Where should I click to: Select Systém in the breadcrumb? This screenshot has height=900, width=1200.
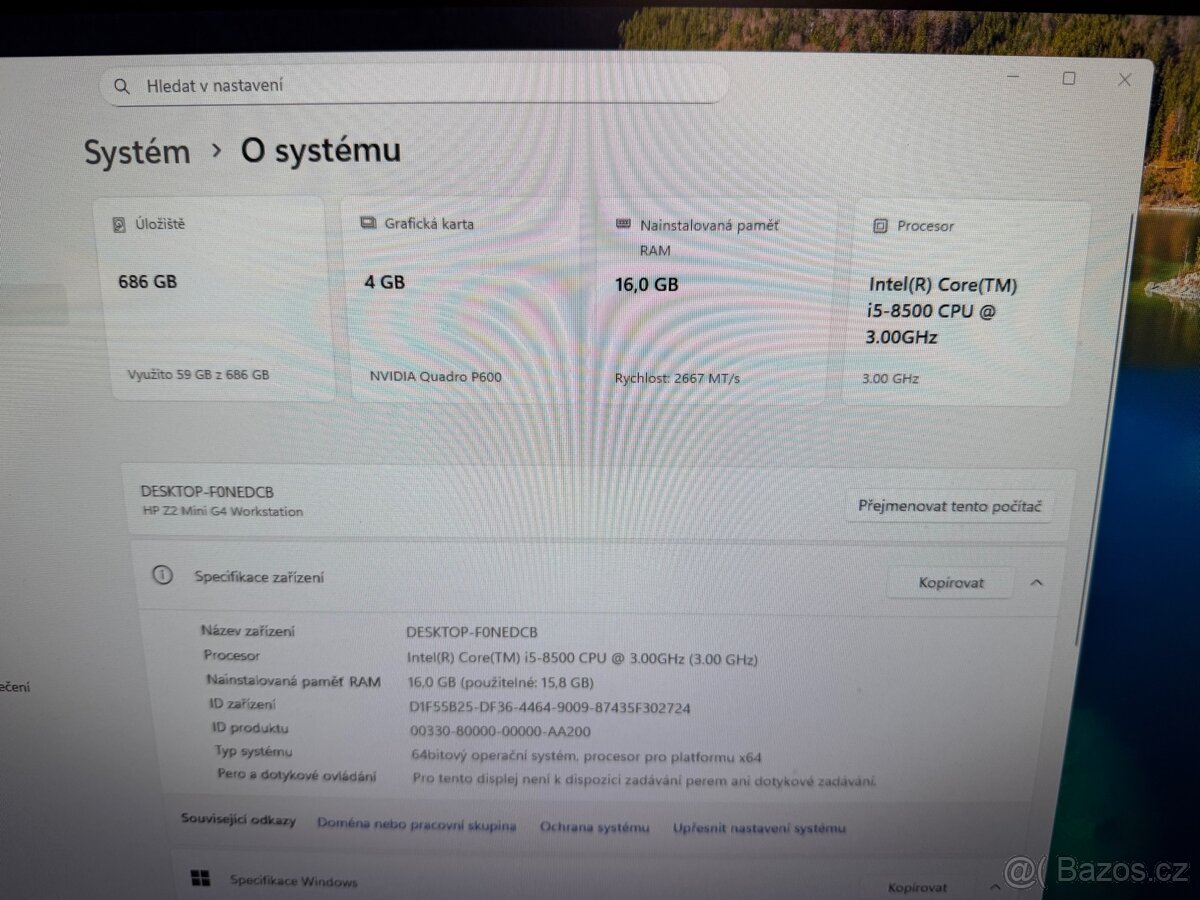pyautogui.click(x=137, y=152)
